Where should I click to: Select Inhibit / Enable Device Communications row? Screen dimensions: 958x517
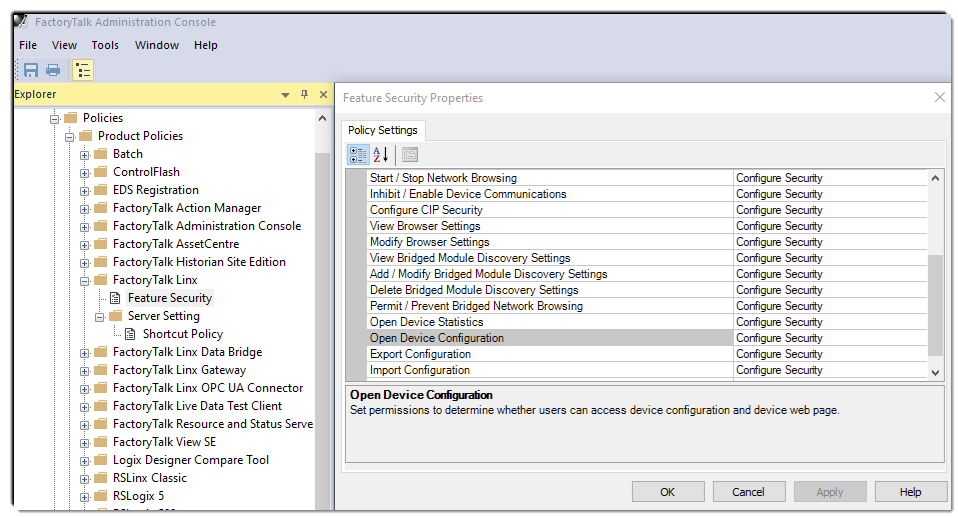(x=550, y=194)
